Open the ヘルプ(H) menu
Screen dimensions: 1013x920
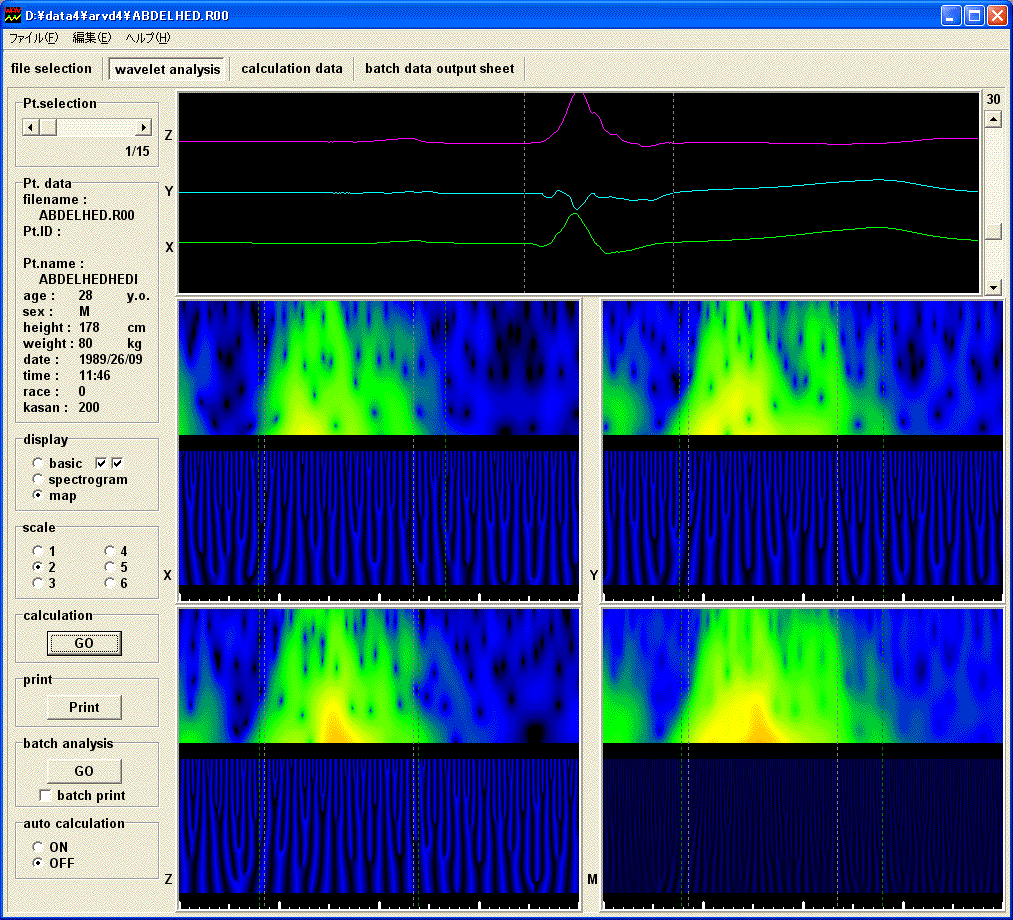coord(147,38)
